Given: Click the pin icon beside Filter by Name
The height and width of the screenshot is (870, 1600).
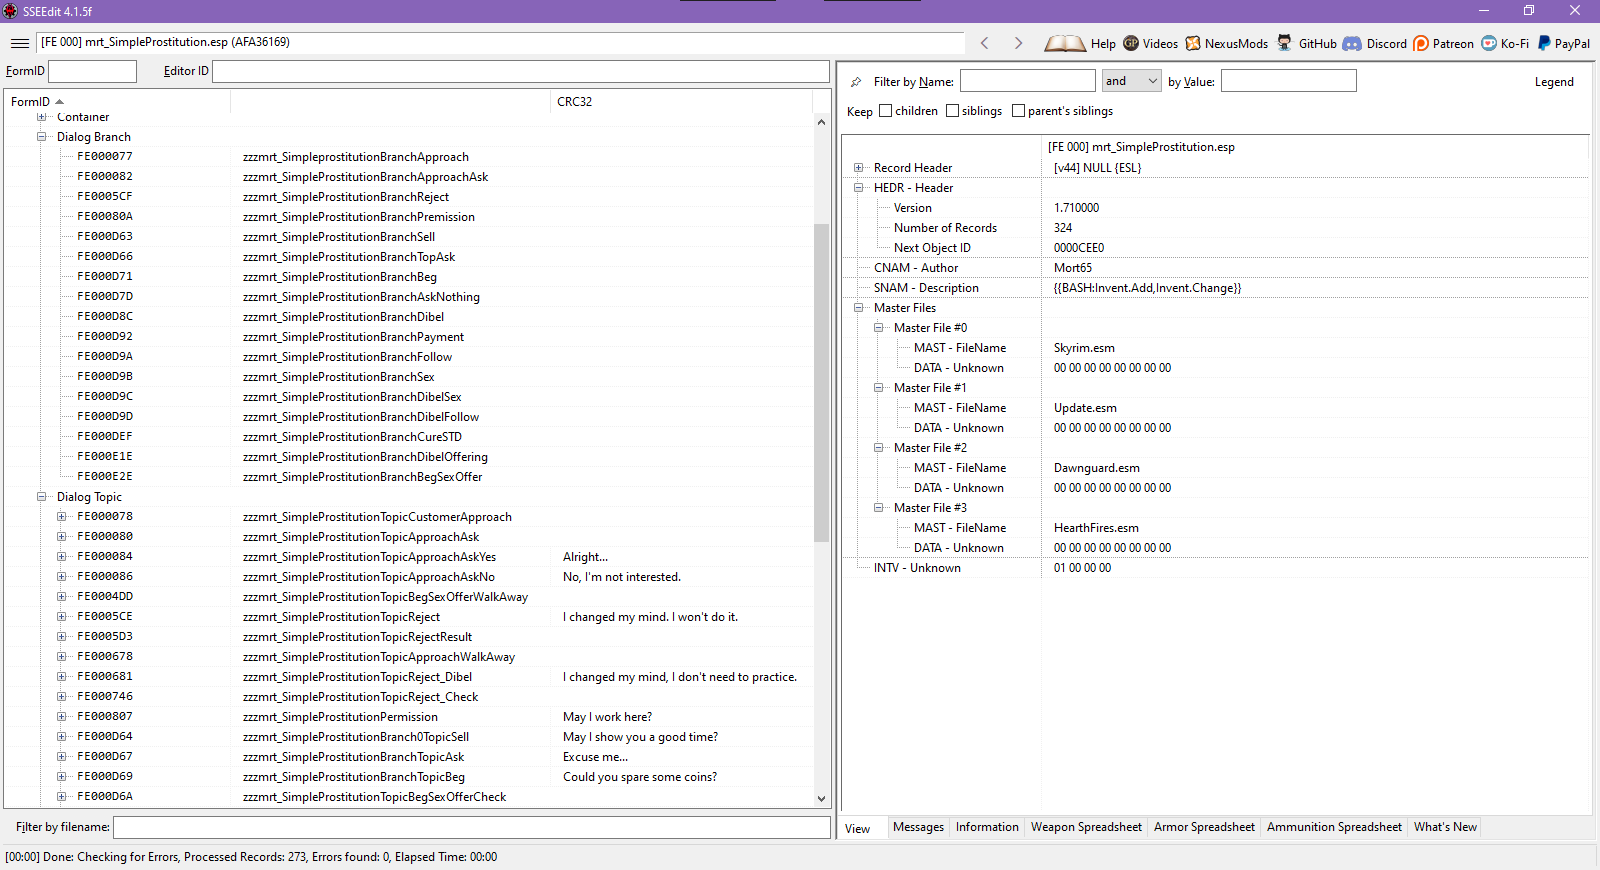Looking at the screenshot, I should point(856,82).
